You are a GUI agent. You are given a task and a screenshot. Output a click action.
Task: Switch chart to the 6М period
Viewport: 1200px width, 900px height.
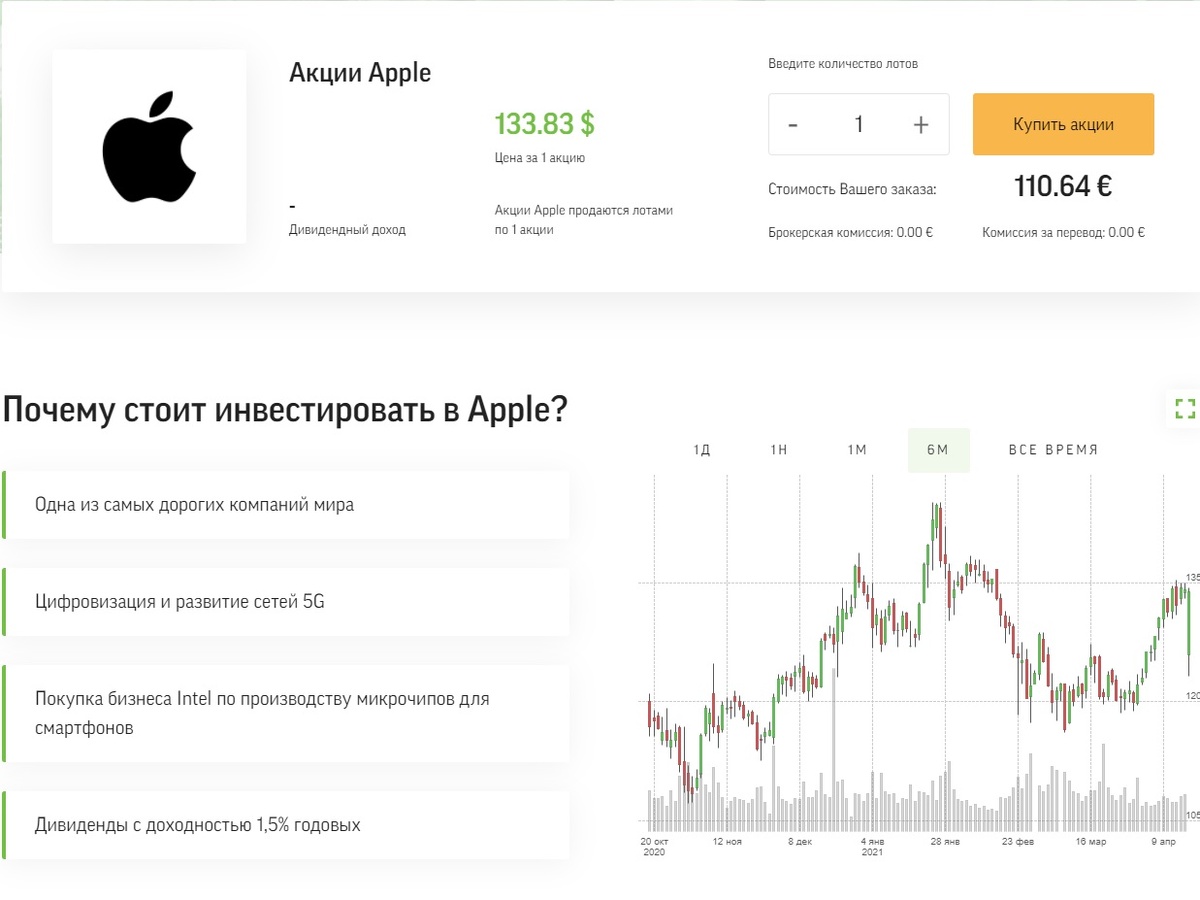(938, 450)
